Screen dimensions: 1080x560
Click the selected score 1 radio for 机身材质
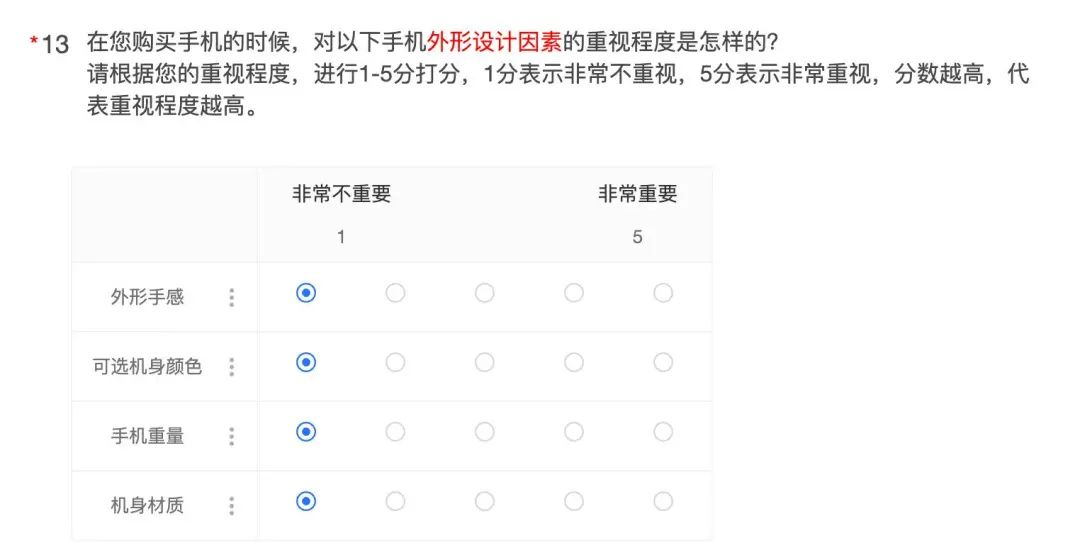click(x=306, y=501)
